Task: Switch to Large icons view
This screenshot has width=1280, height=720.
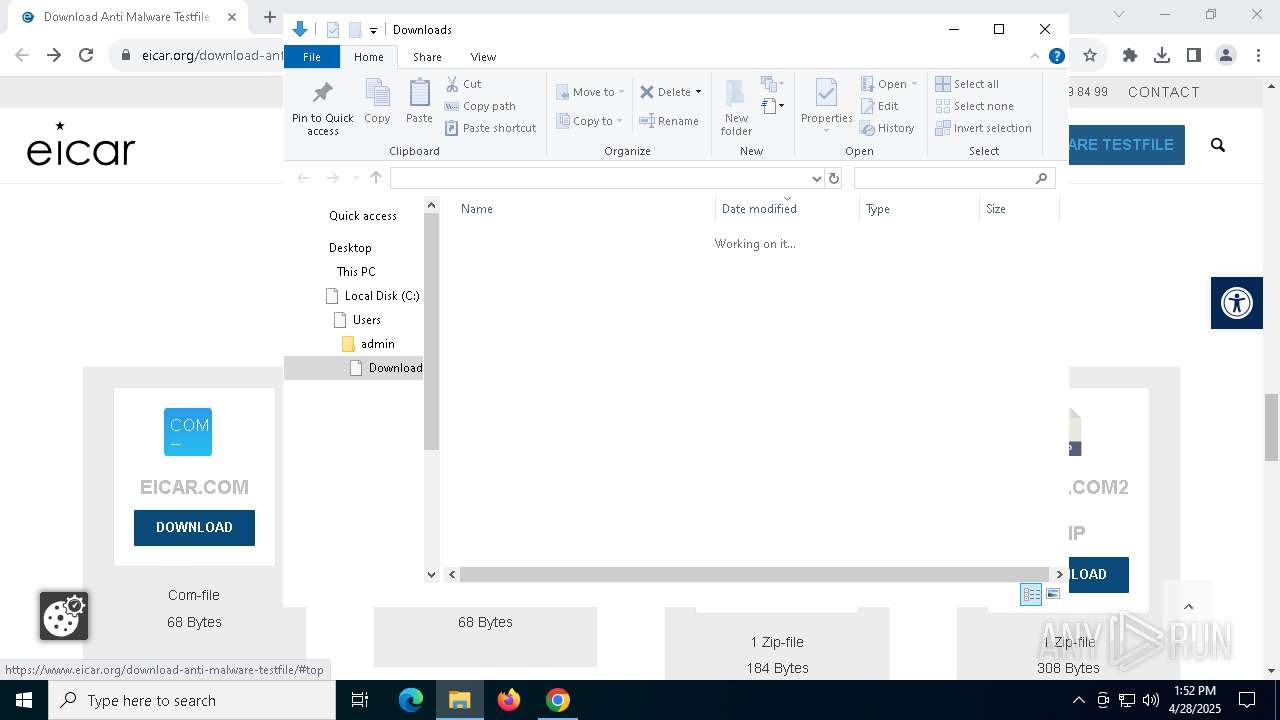Action: [1053, 594]
